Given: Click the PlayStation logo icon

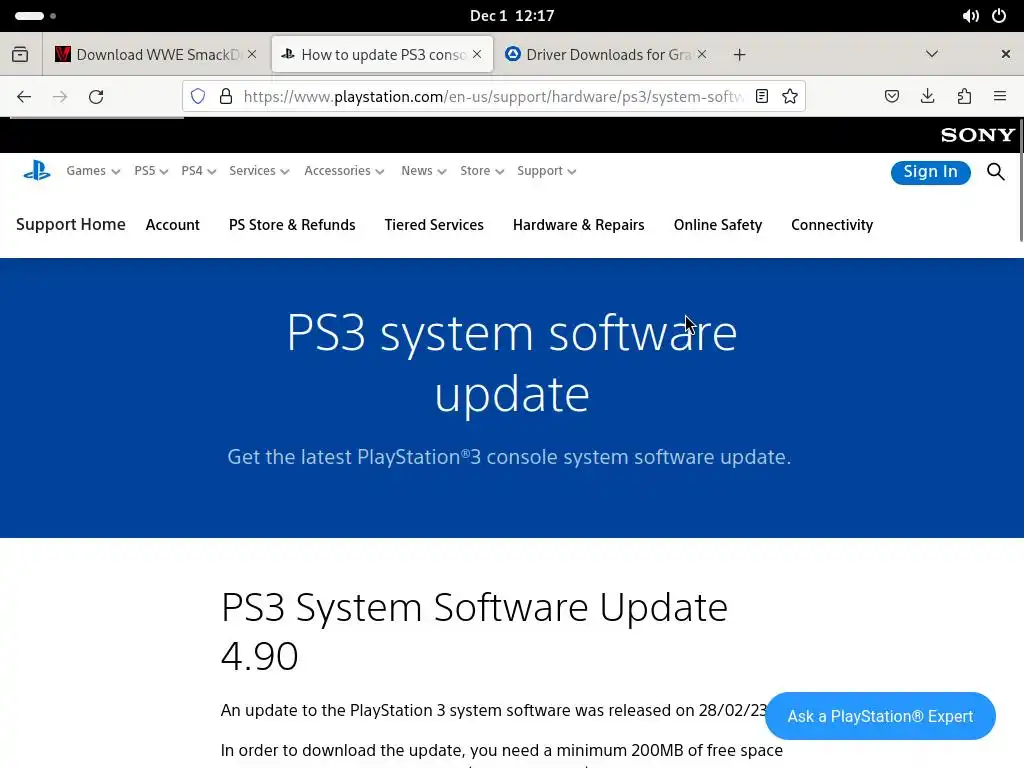Looking at the screenshot, I should (37, 171).
